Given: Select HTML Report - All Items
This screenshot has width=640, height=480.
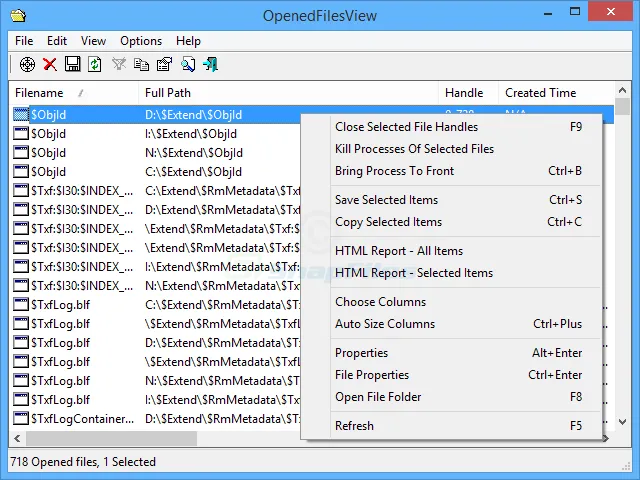Looking at the screenshot, I should click(x=466, y=251).
